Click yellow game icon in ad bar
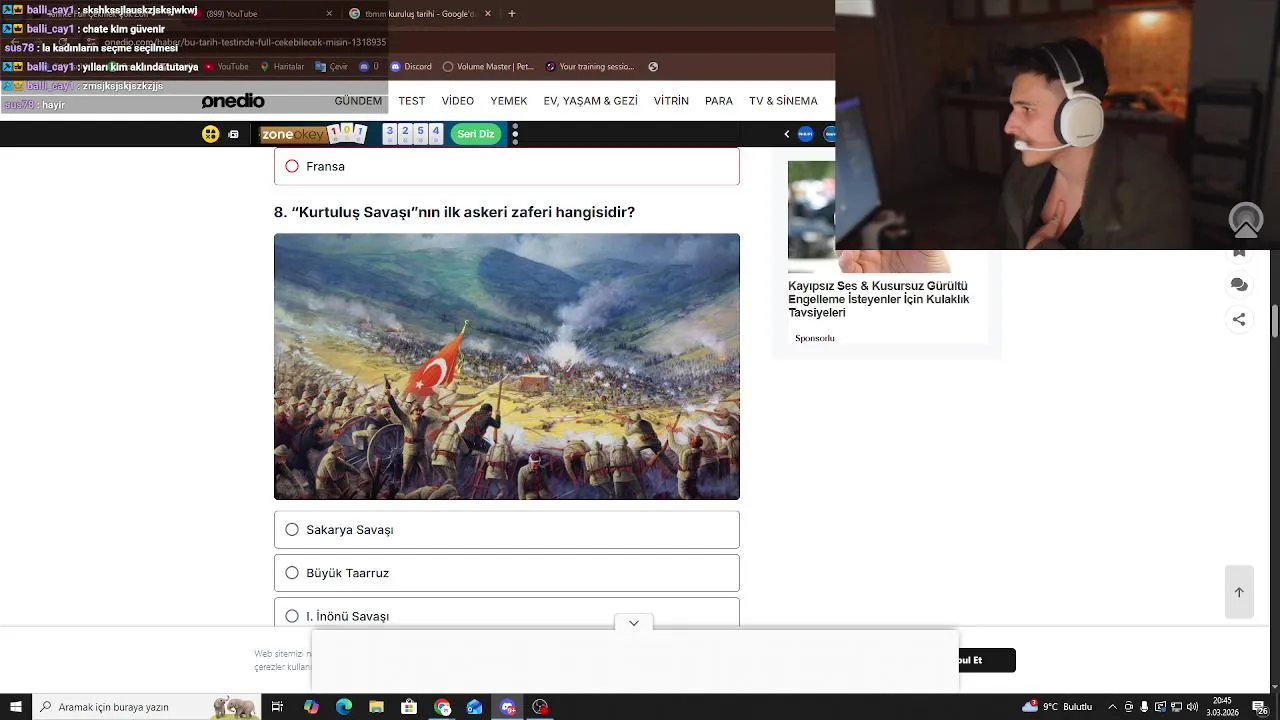1280x720 pixels. click(210, 134)
